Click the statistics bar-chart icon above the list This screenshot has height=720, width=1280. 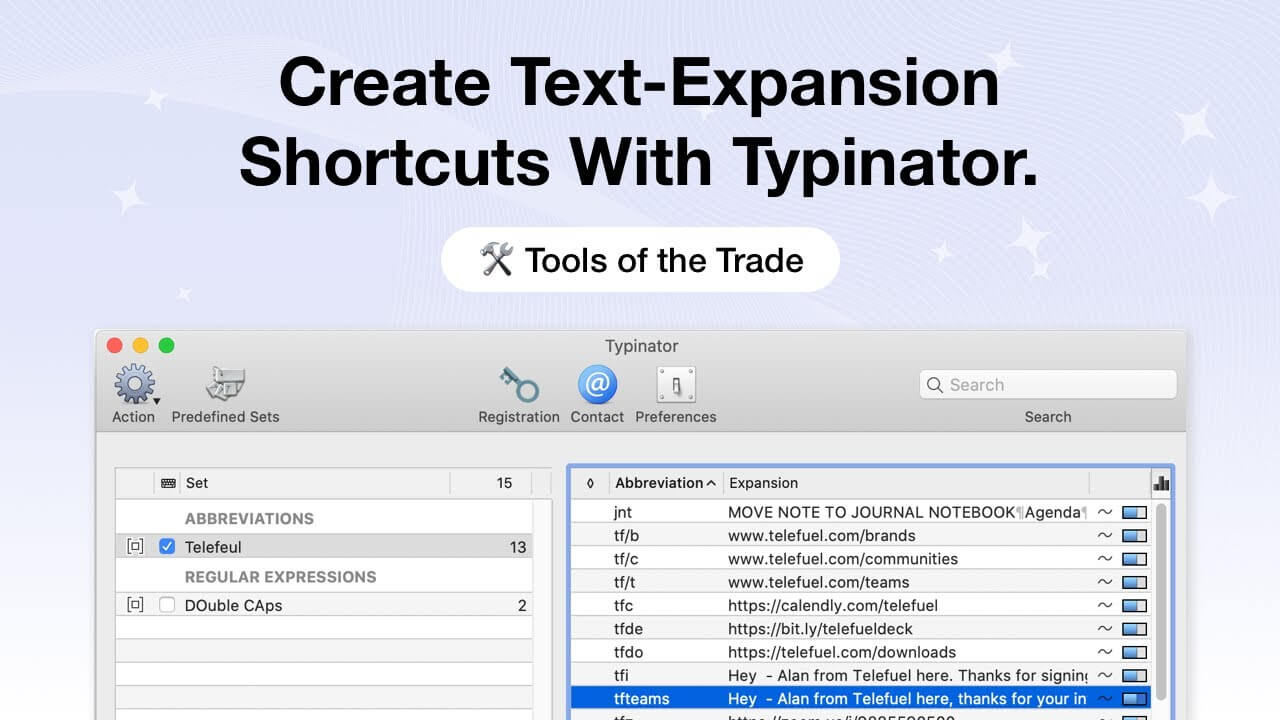point(1161,483)
